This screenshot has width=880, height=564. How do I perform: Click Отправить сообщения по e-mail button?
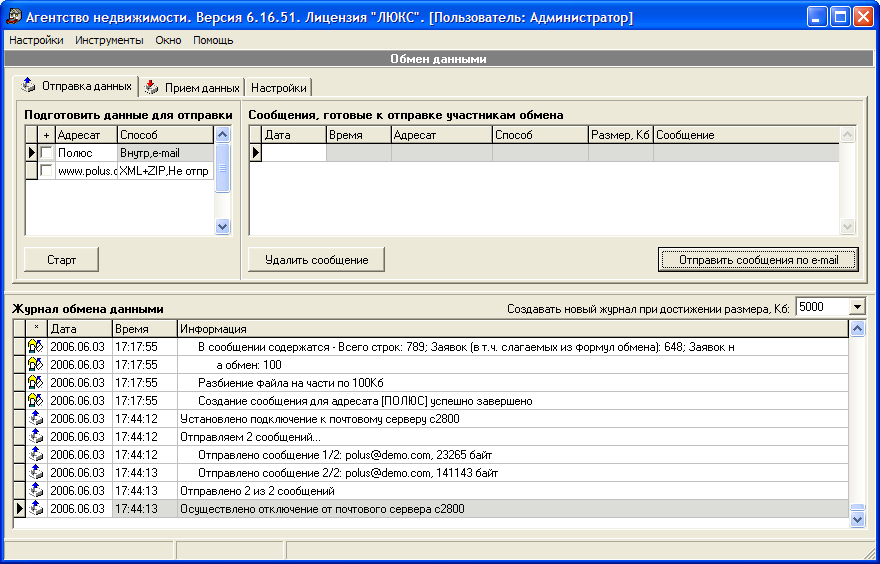pyautogui.click(x=758, y=260)
